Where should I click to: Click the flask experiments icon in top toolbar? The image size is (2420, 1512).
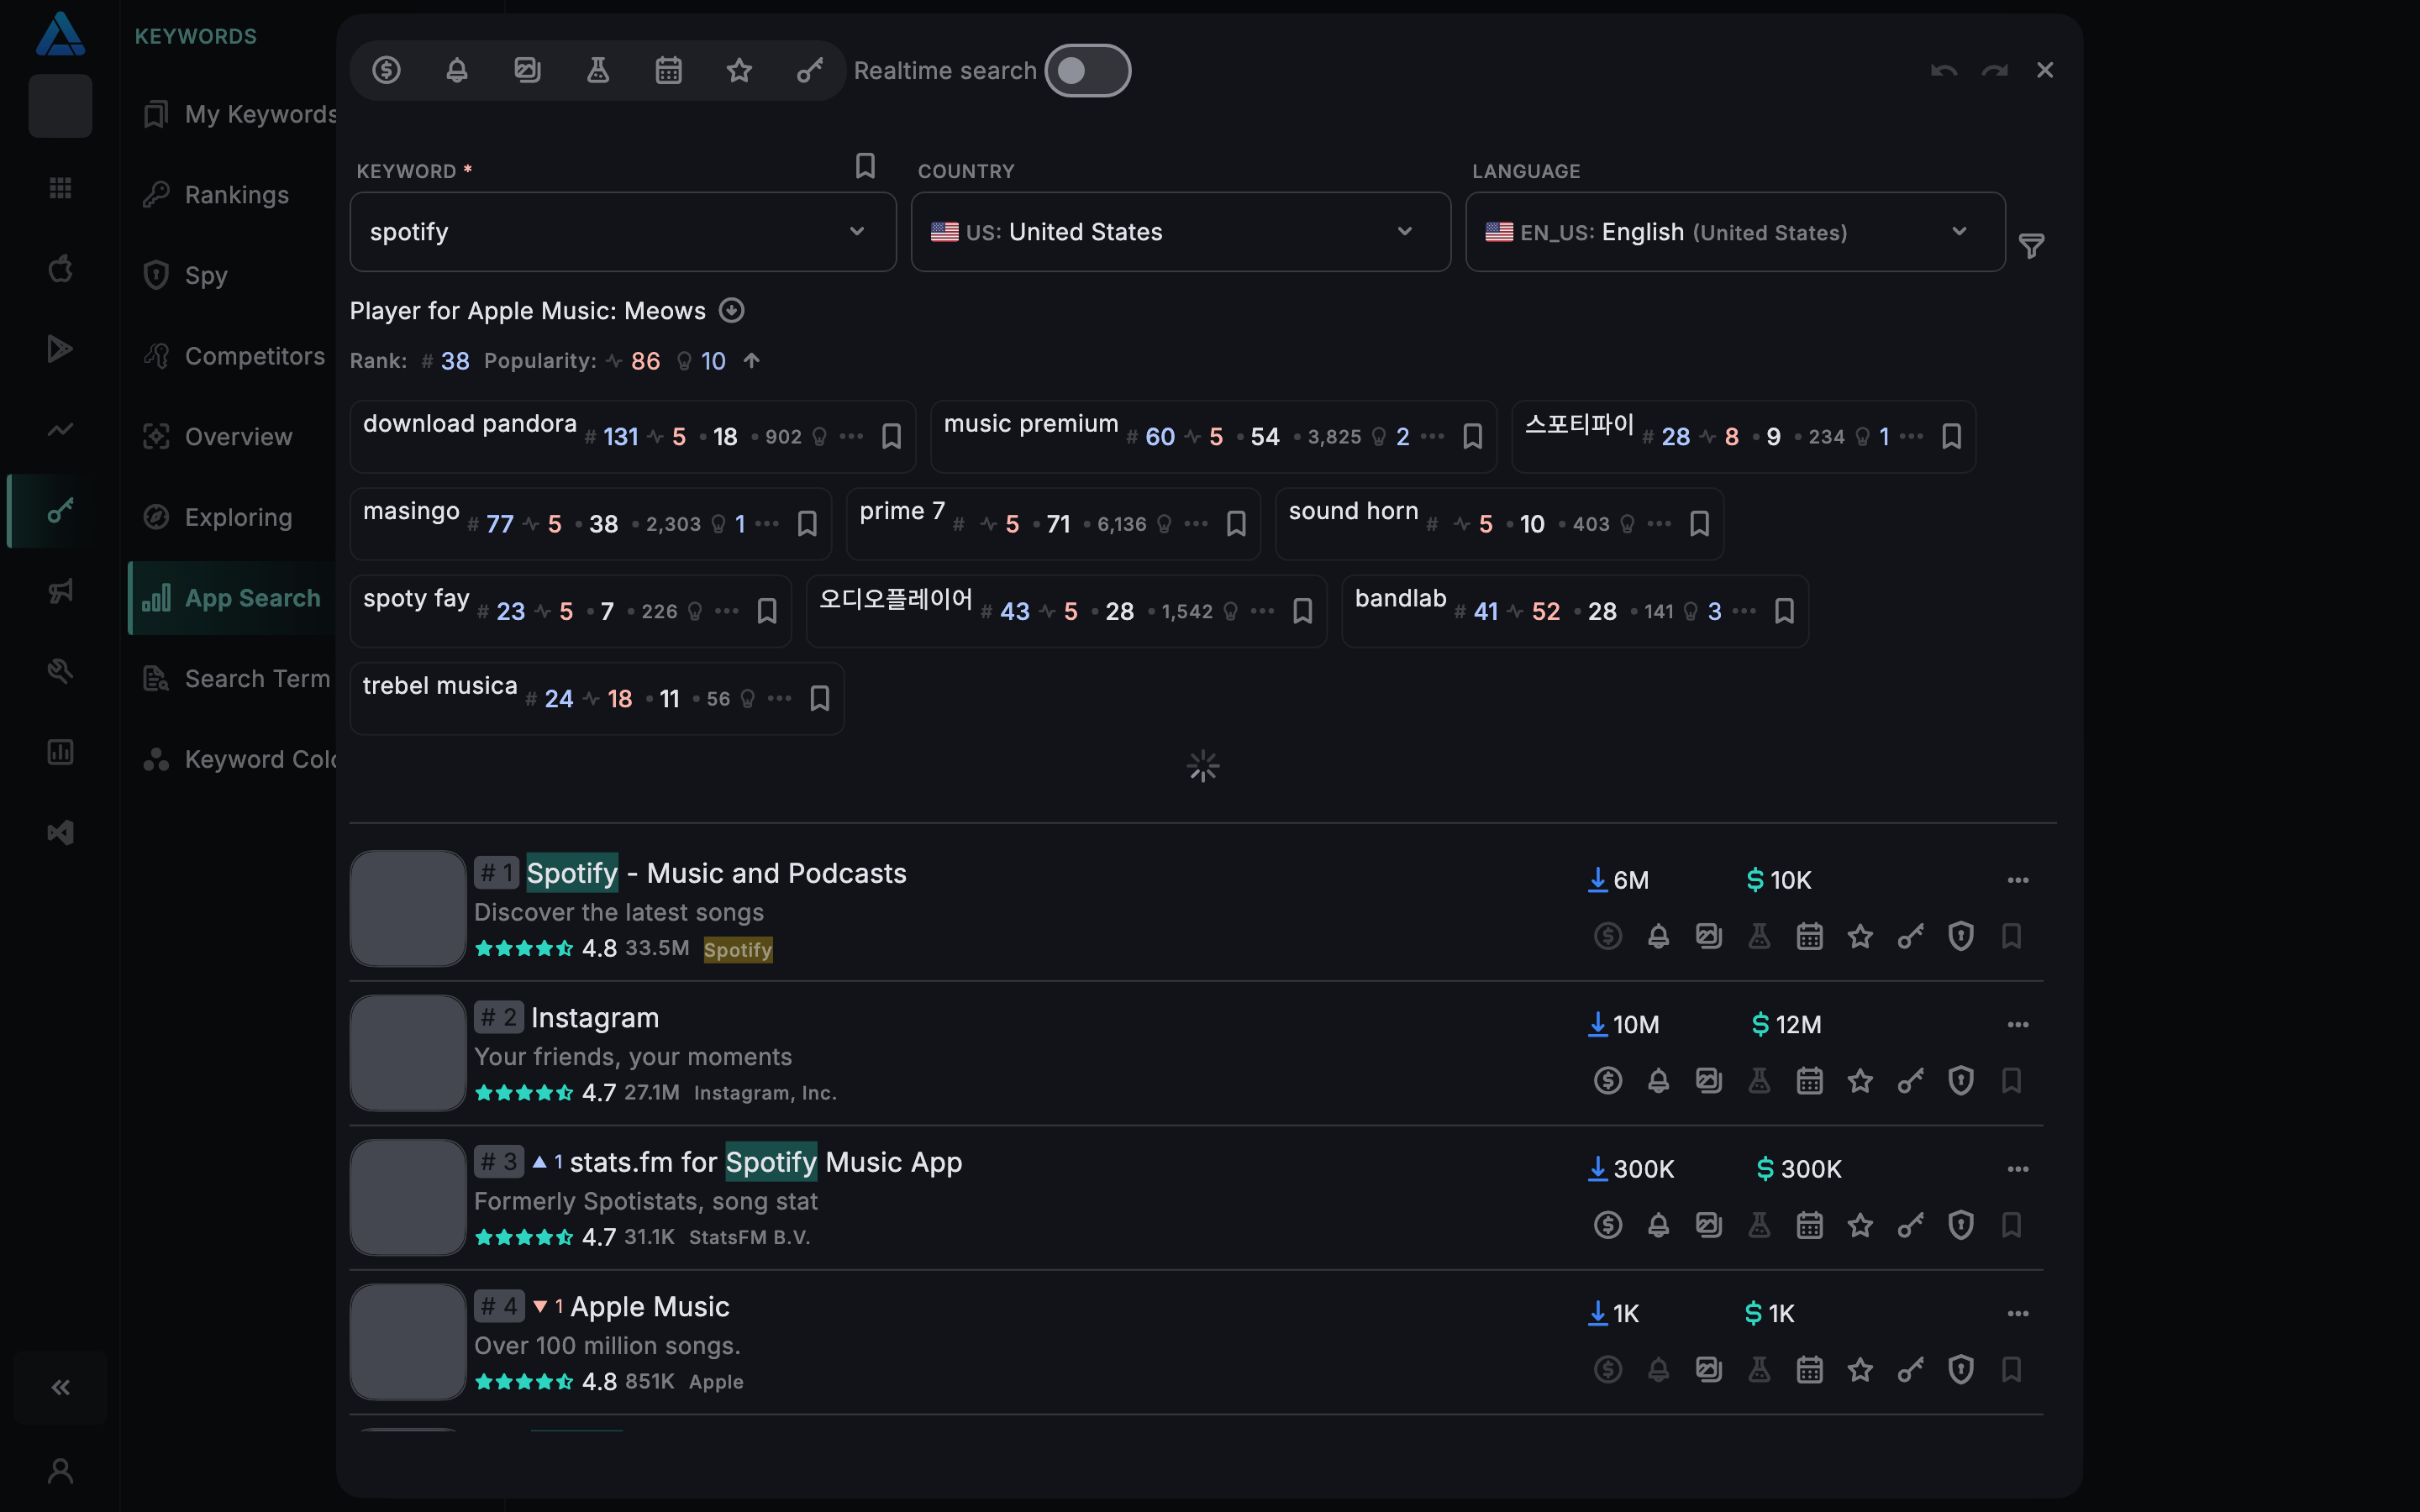click(x=598, y=70)
